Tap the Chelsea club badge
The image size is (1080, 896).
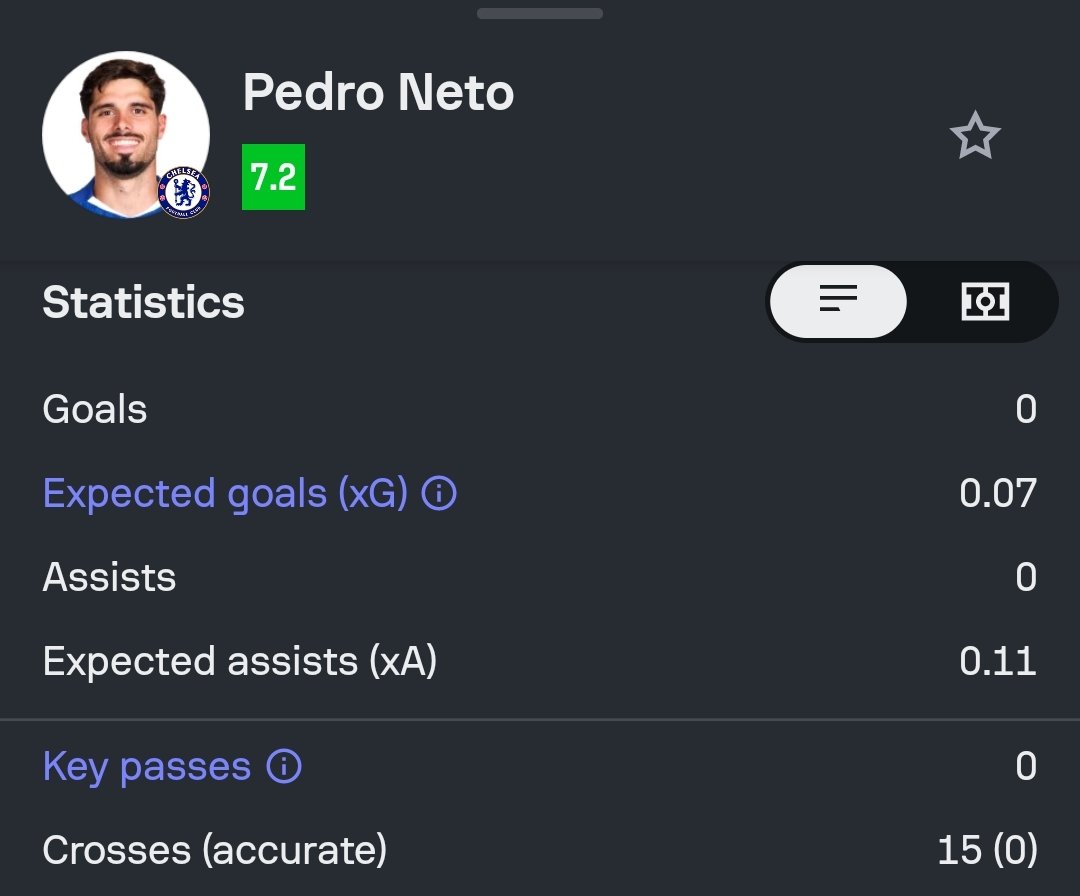click(x=183, y=192)
